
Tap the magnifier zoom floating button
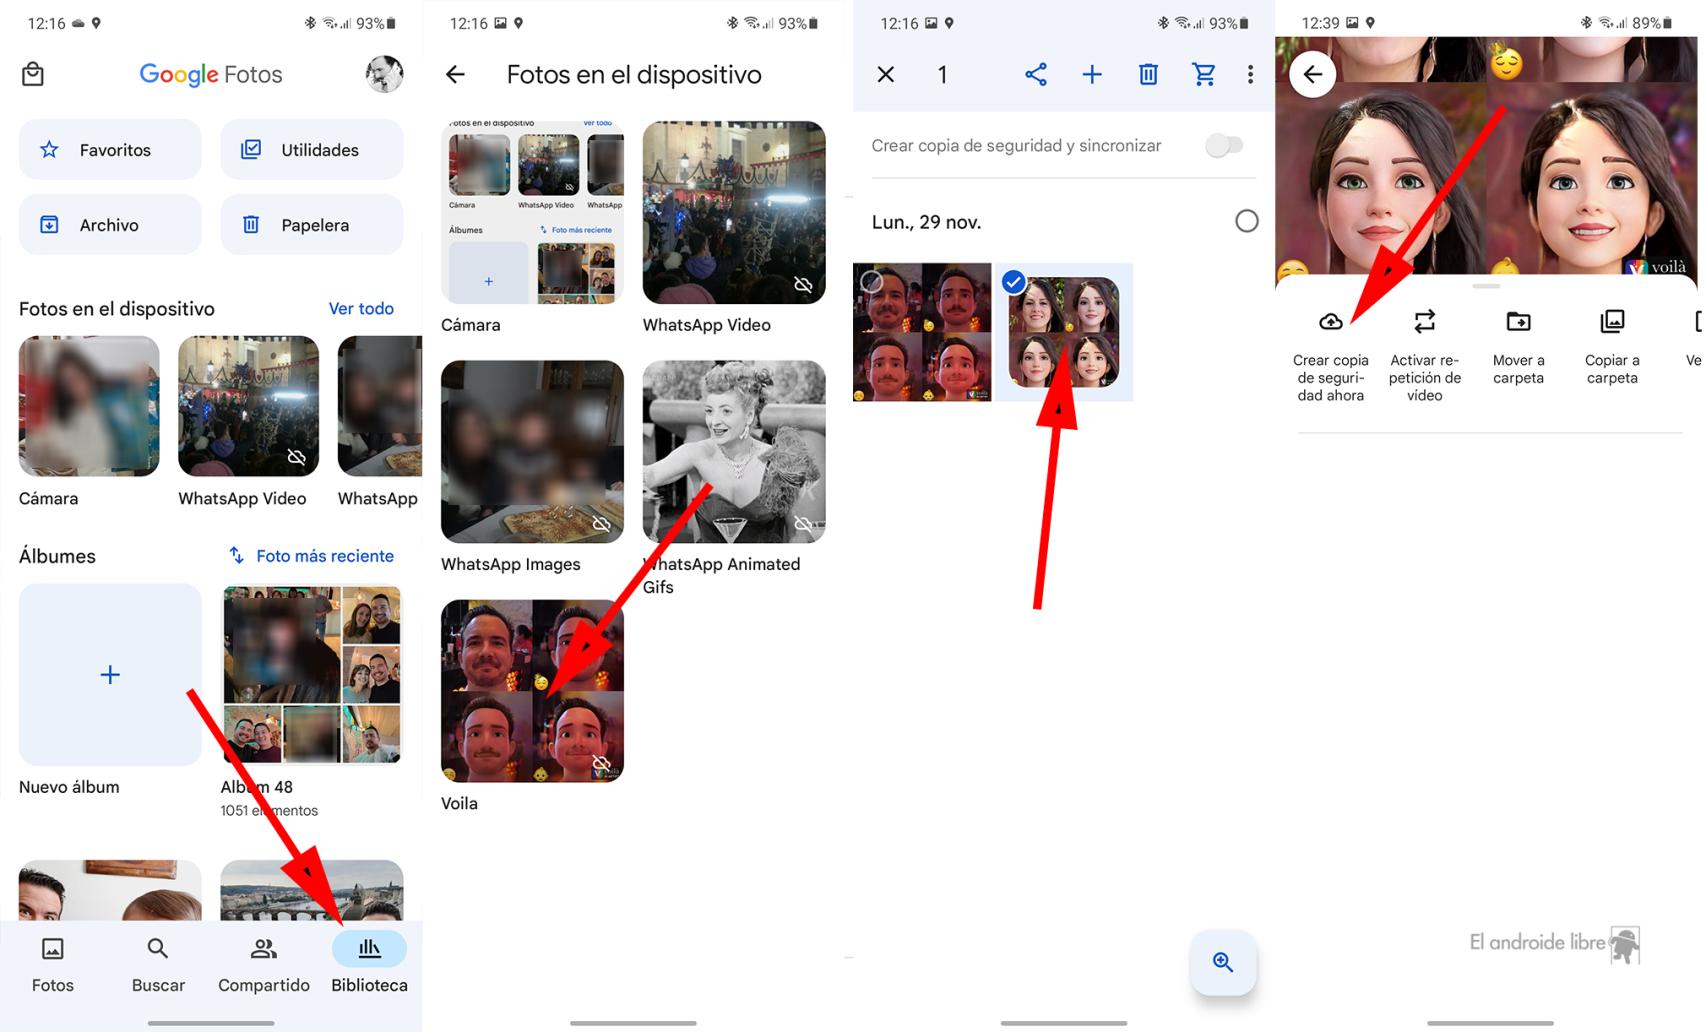tap(1222, 962)
